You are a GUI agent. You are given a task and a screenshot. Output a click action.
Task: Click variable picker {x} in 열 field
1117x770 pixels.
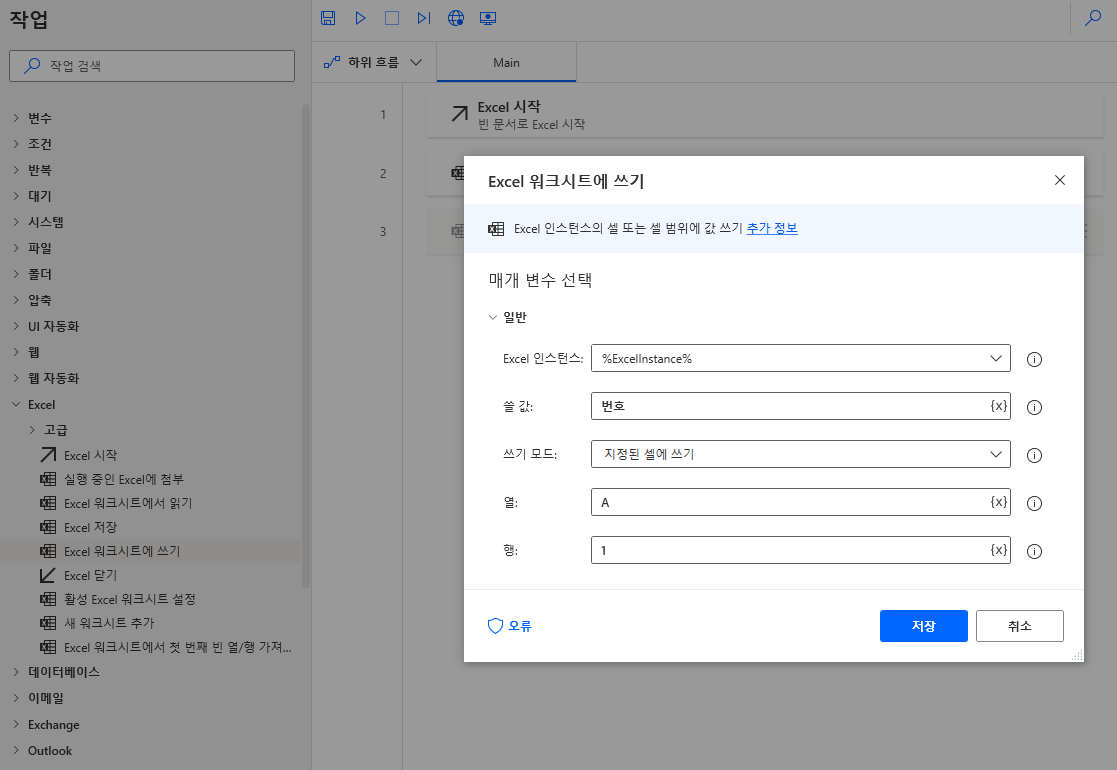pos(998,502)
